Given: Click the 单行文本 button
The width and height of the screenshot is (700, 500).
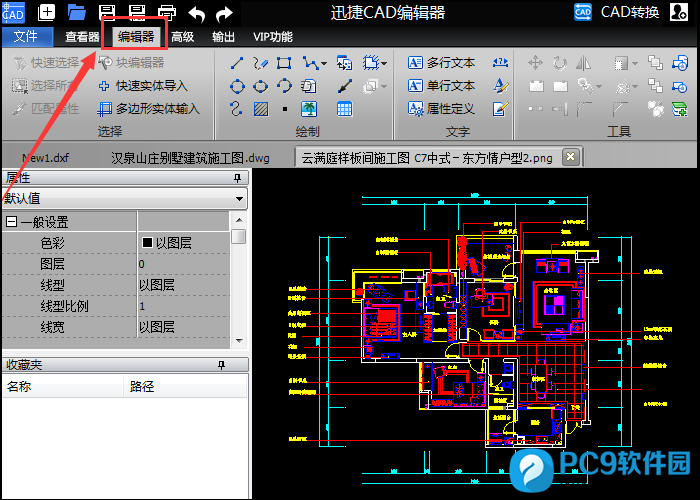Looking at the screenshot, I should (x=441, y=86).
